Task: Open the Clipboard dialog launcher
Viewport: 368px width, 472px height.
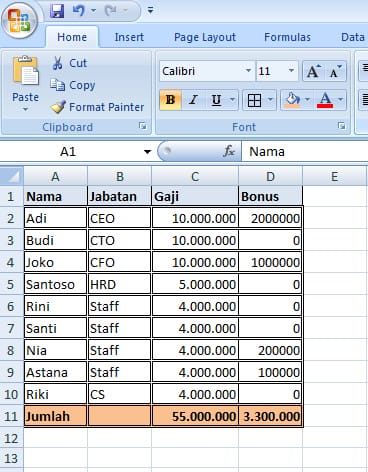Action: [143, 126]
